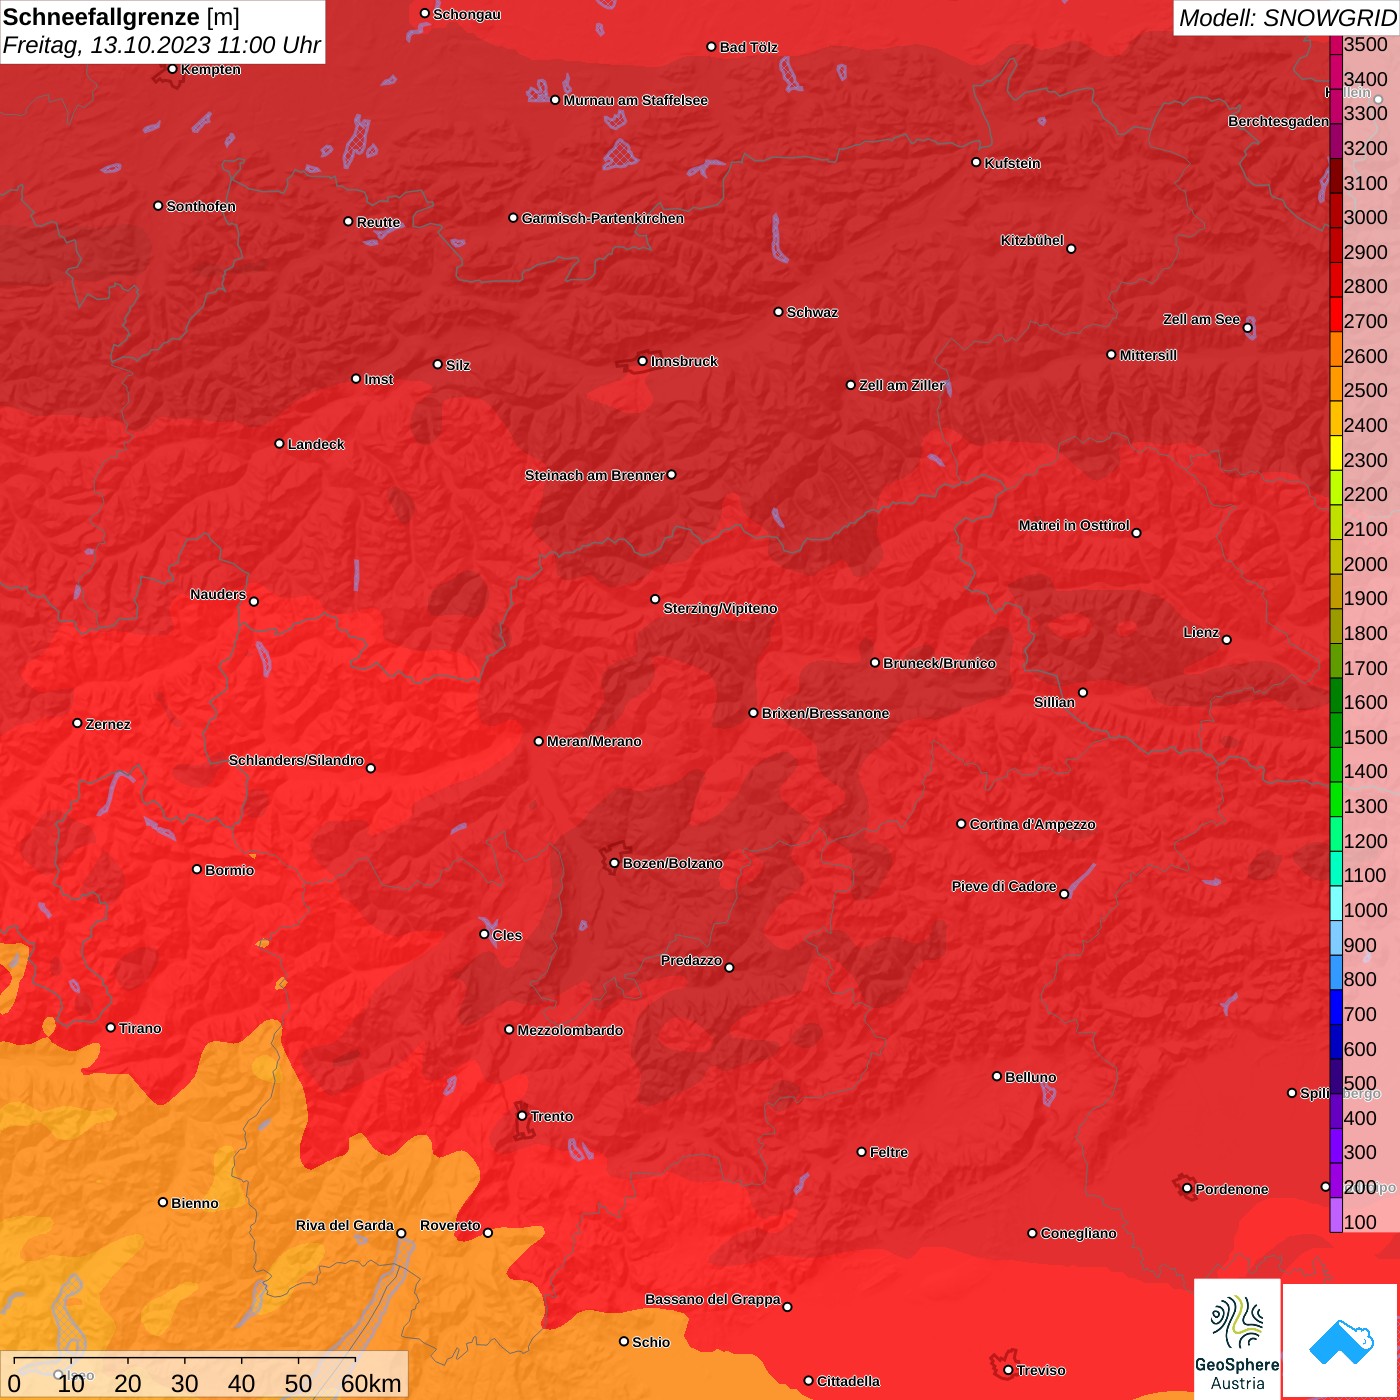Click the date line "Freitag, 13.10.2023 11:00 Uhr"
Screen dimensions: 1400x1400
point(161,45)
